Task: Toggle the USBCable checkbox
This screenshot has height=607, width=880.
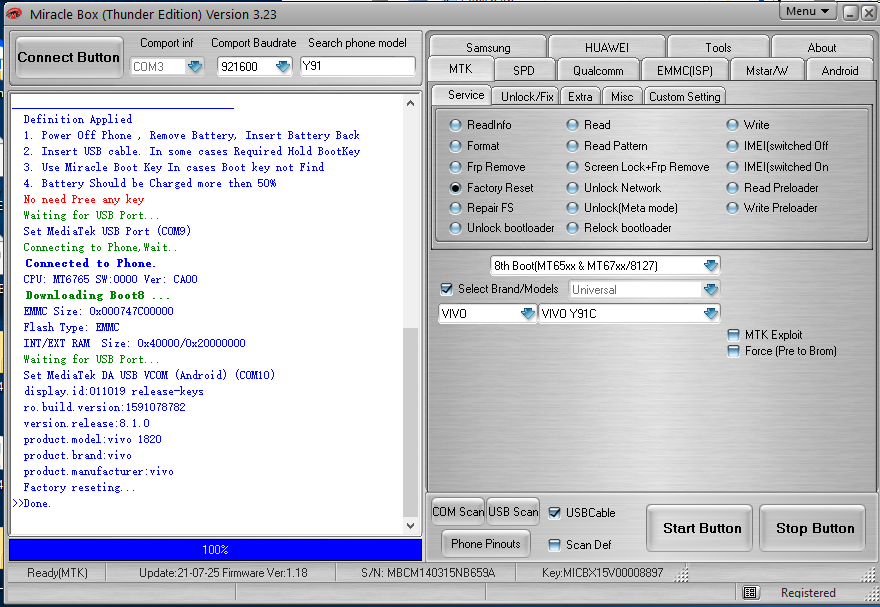Action: tap(554, 513)
